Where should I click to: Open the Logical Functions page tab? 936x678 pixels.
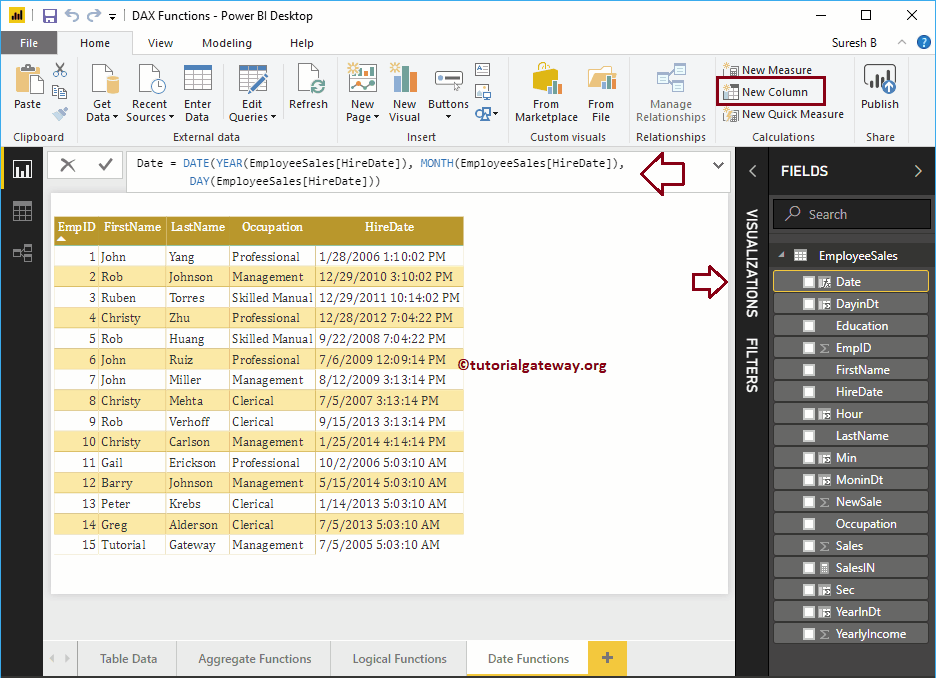[398, 658]
